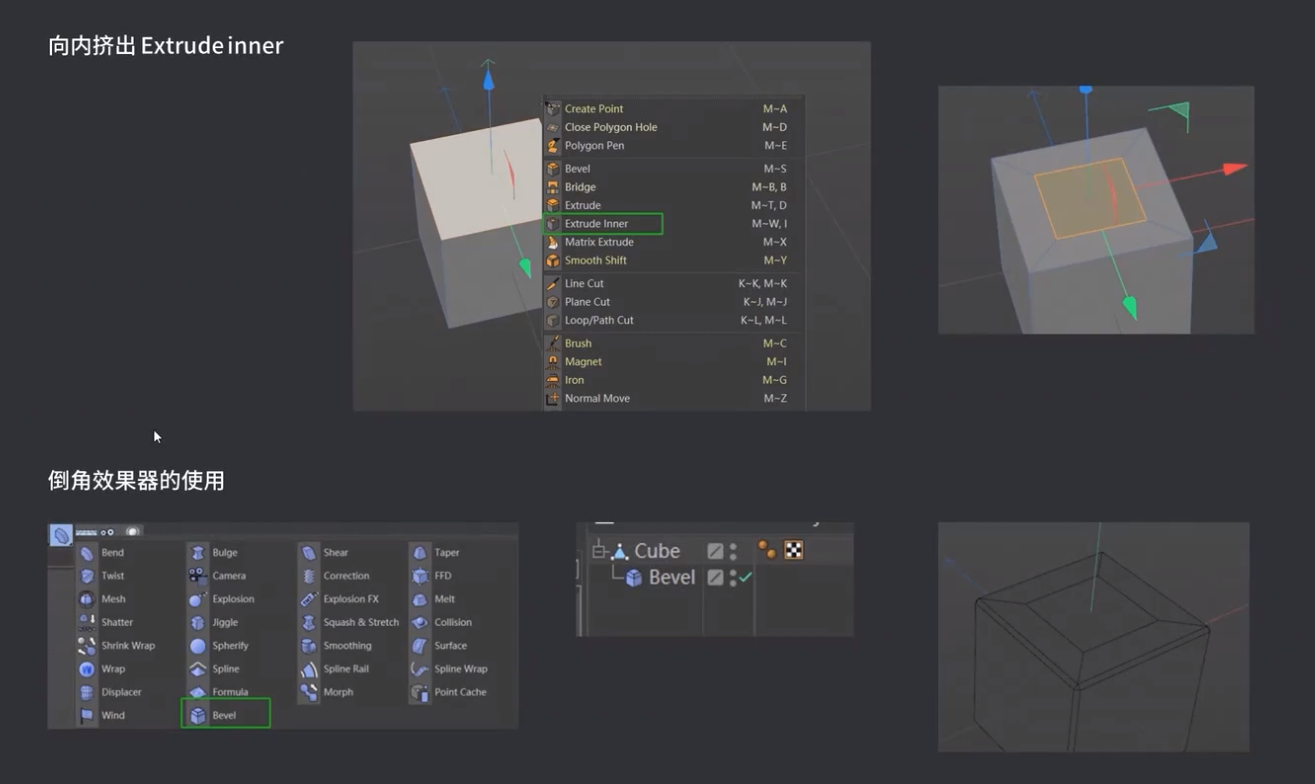Select the Melt deformer icon
The image size is (1315, 784).
tap(420, 599)
